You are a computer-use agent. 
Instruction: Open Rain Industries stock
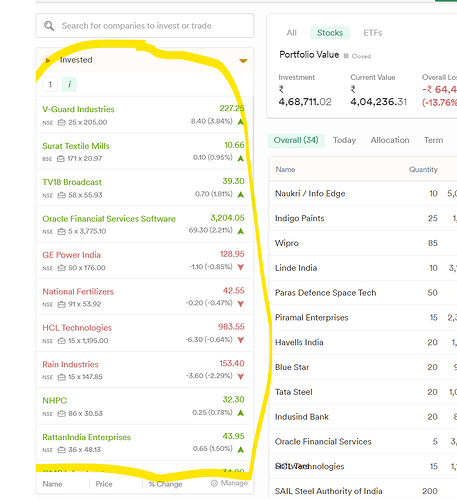coord(144,370)
